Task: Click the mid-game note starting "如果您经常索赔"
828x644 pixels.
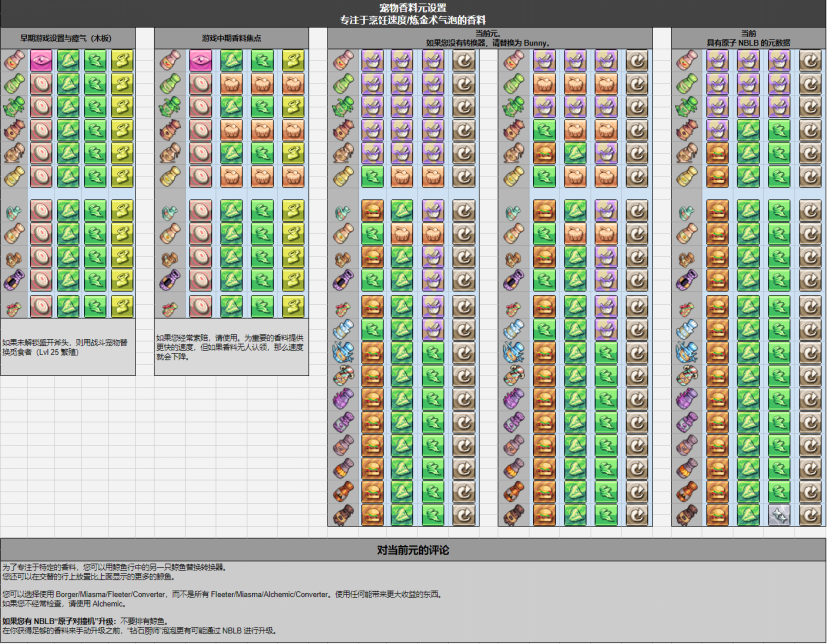Action: click(x=230, y=347)
